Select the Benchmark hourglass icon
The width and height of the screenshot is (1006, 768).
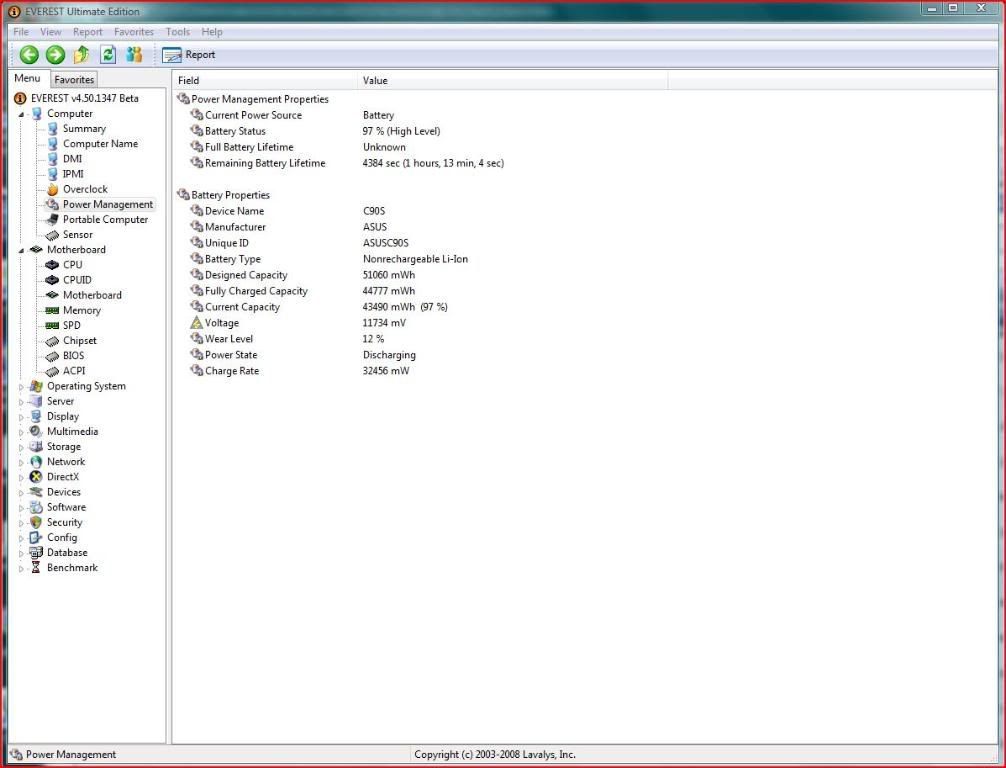tap(36, 568)
